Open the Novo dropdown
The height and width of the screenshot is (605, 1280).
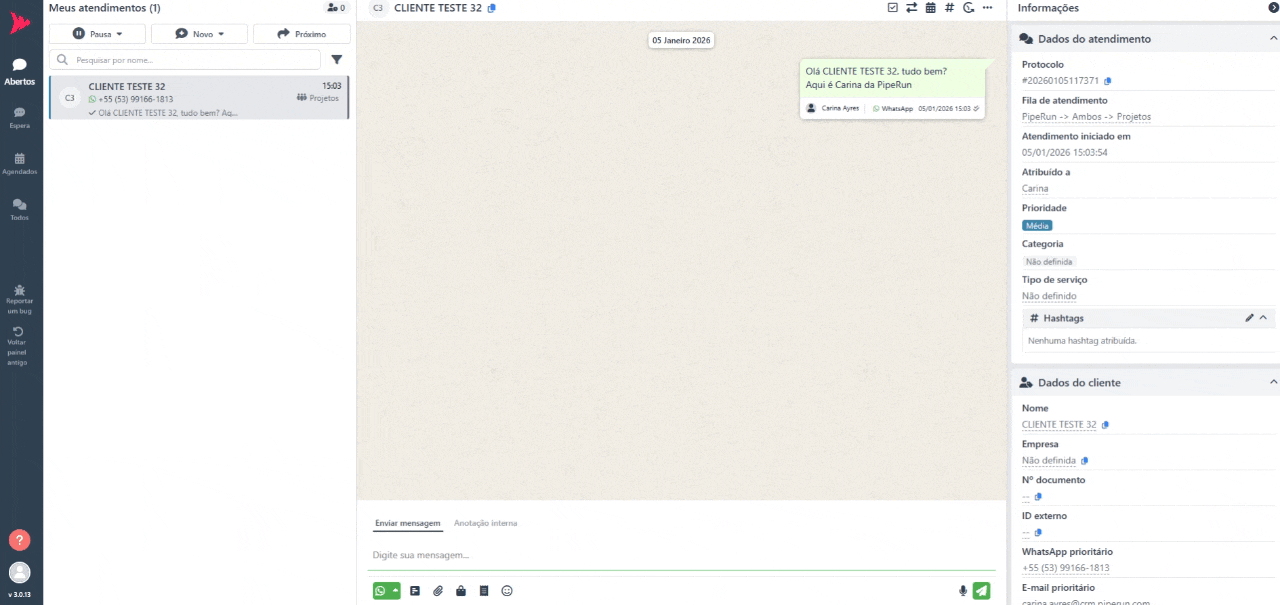click(x=199, y=34)
